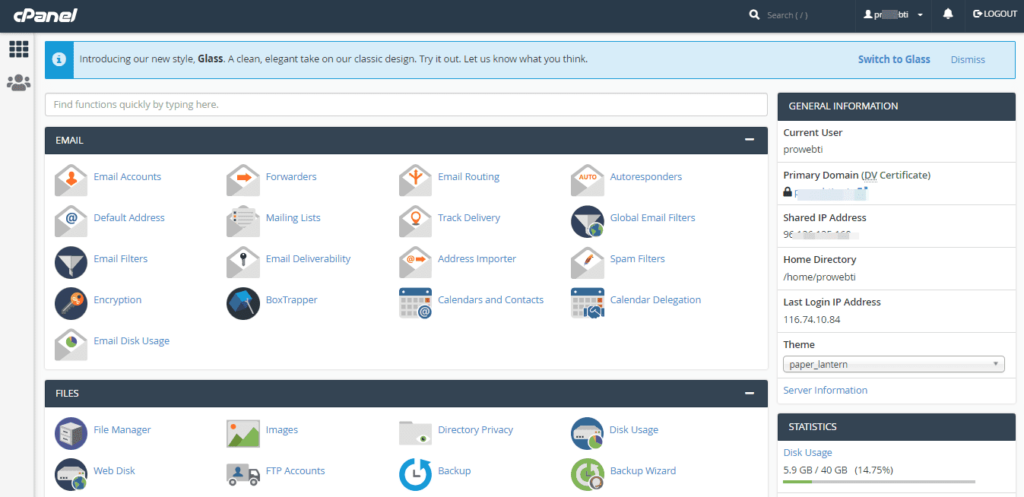Collapse the FILES section
The width and height of the screenshot is (1024, 497).
coord(750,394)
